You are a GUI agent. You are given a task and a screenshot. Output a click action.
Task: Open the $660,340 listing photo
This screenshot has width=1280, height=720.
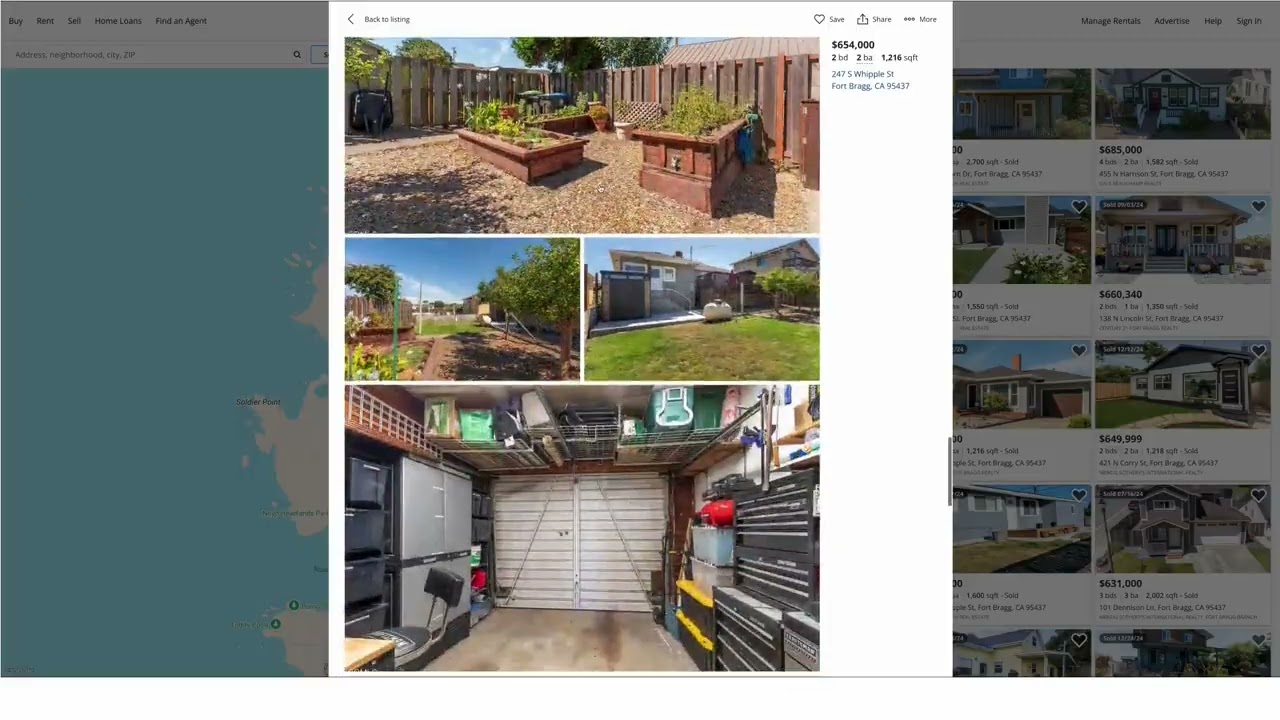point(1182,241)
